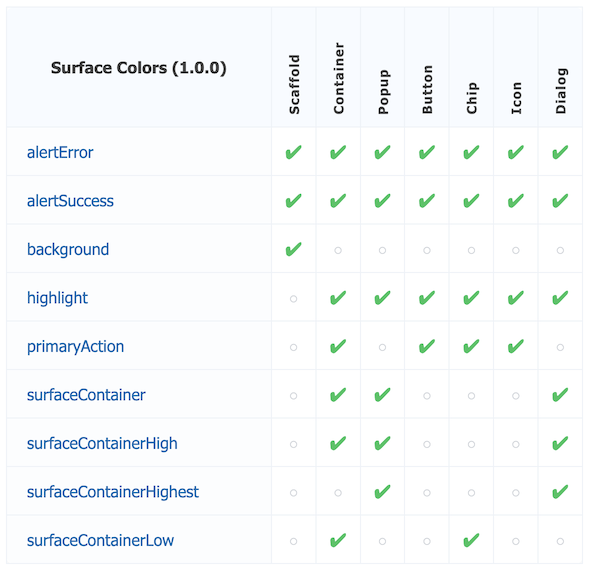This screenshot has width=589, height=570.
Task: Open the background color link
Action: (x=68, y=249)
